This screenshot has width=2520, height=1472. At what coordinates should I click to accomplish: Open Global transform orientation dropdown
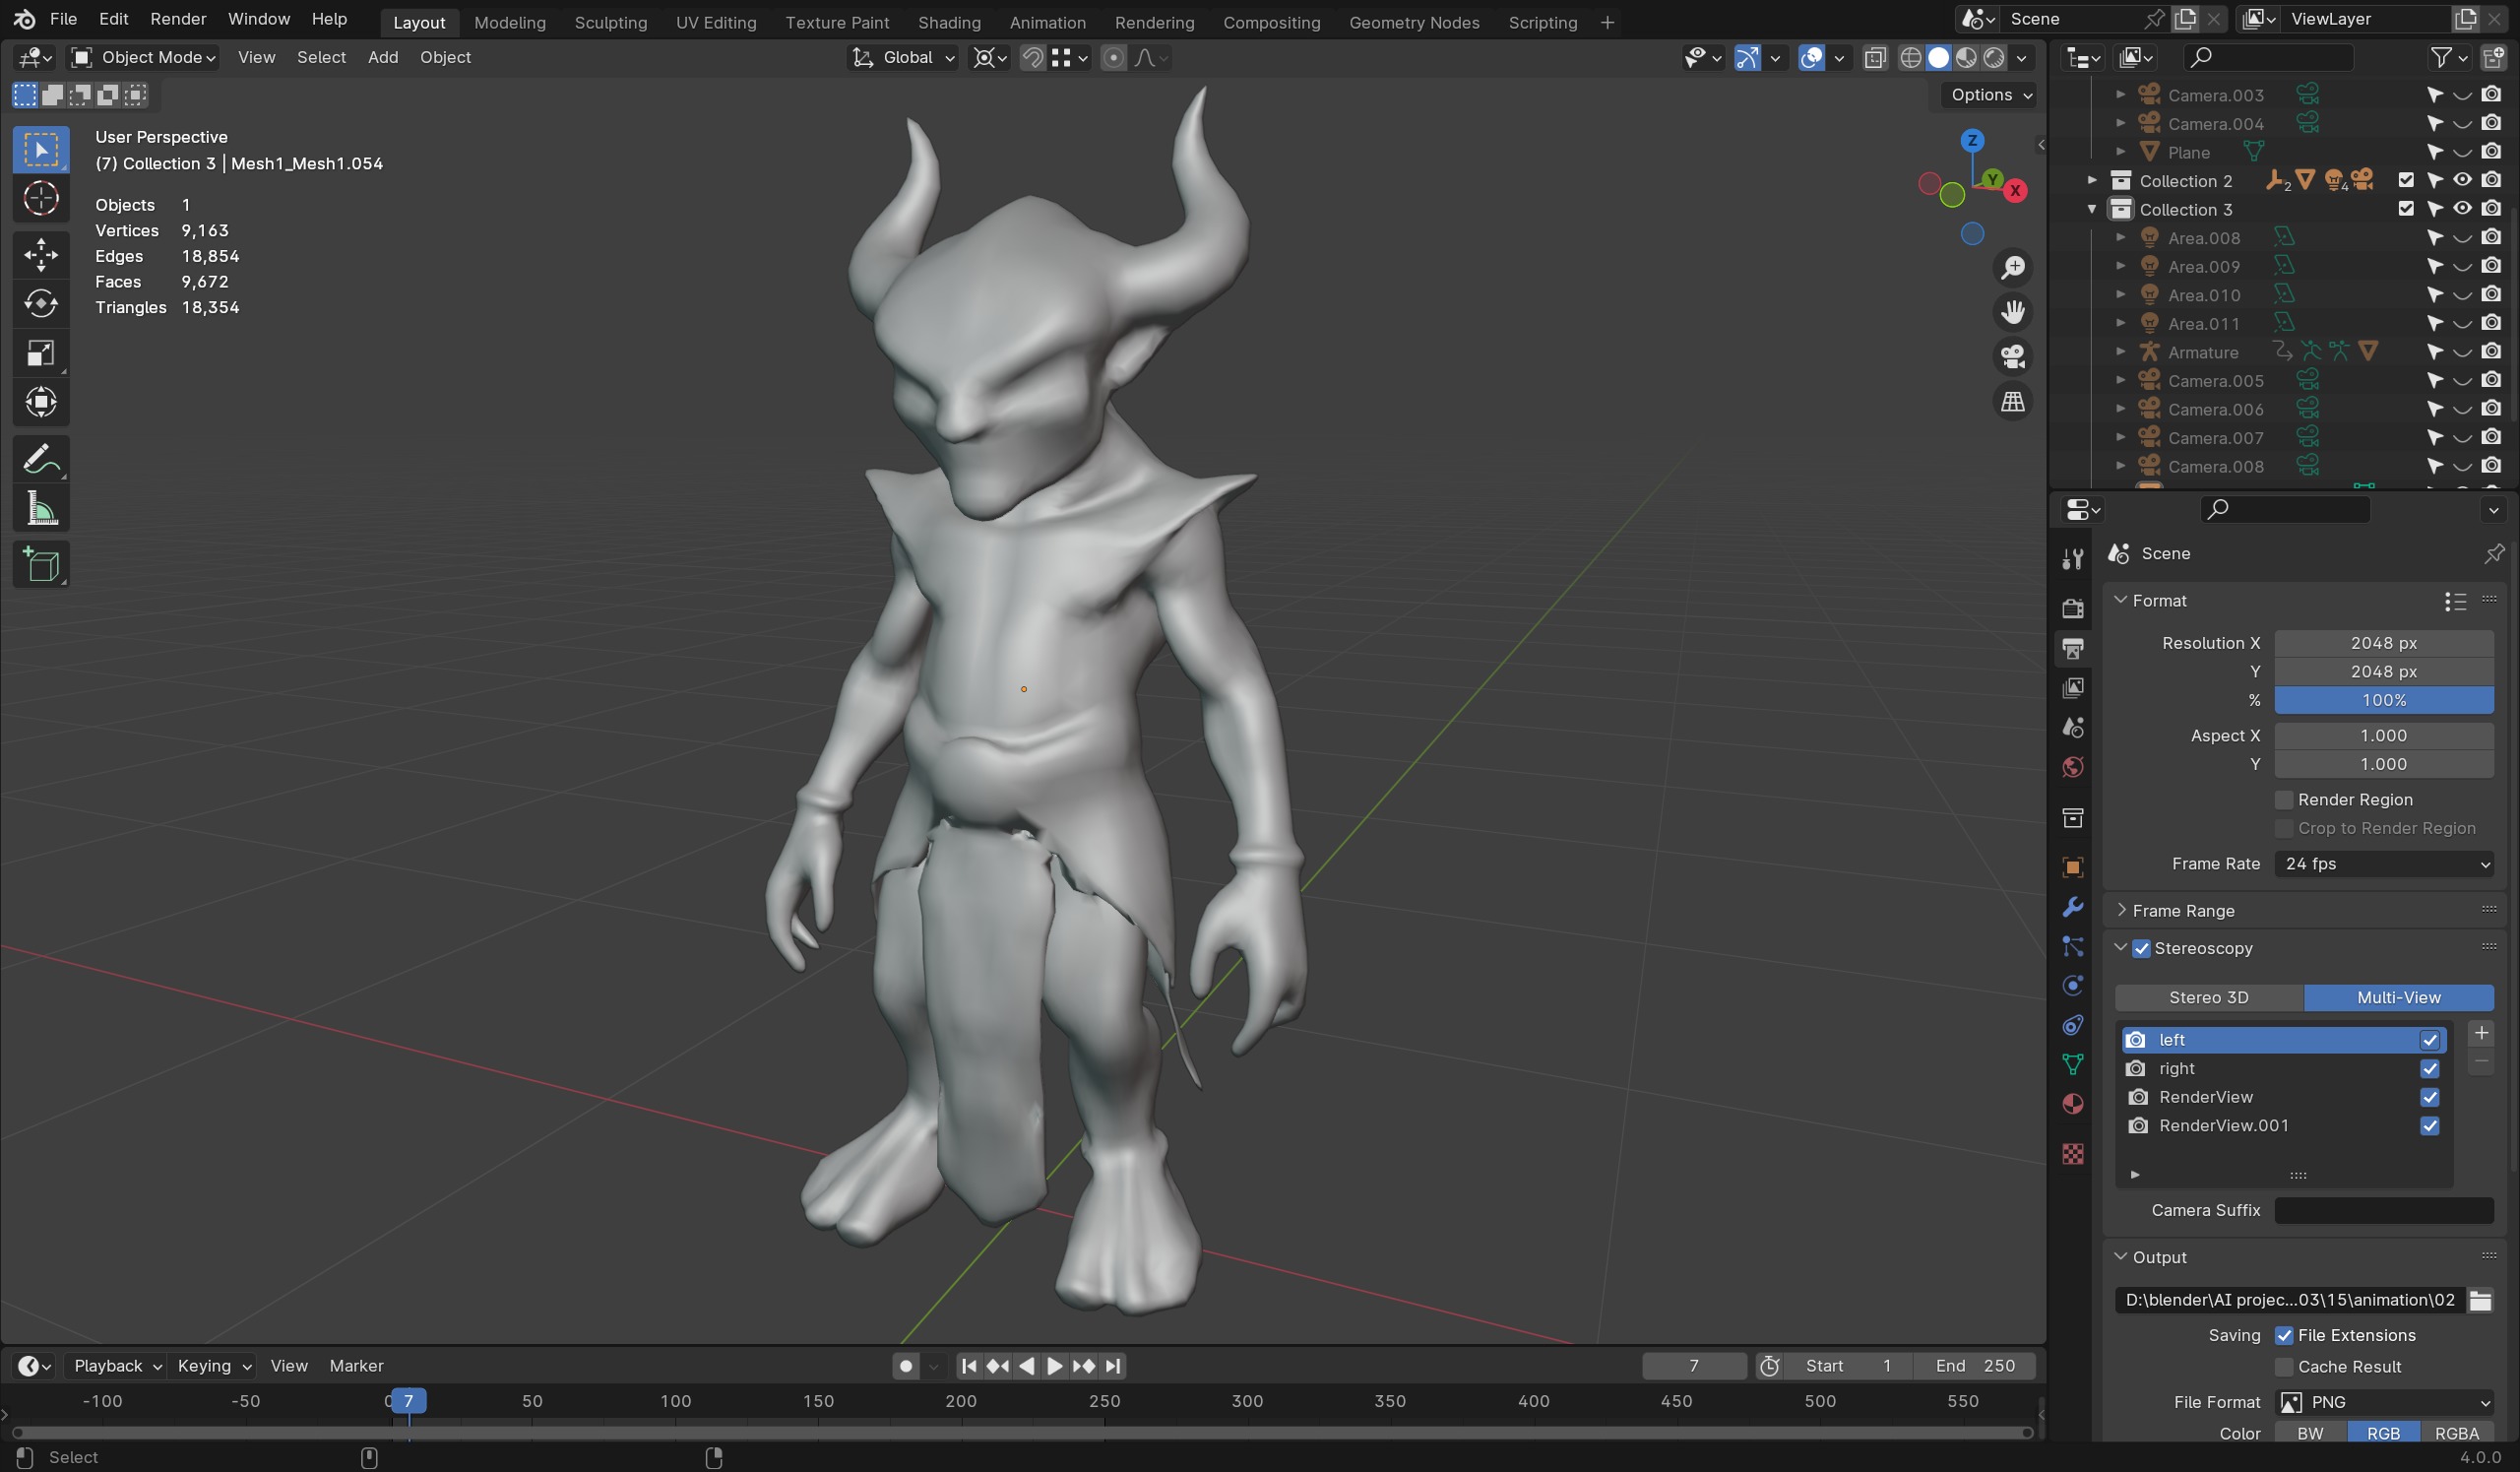[x=903, y=58]
